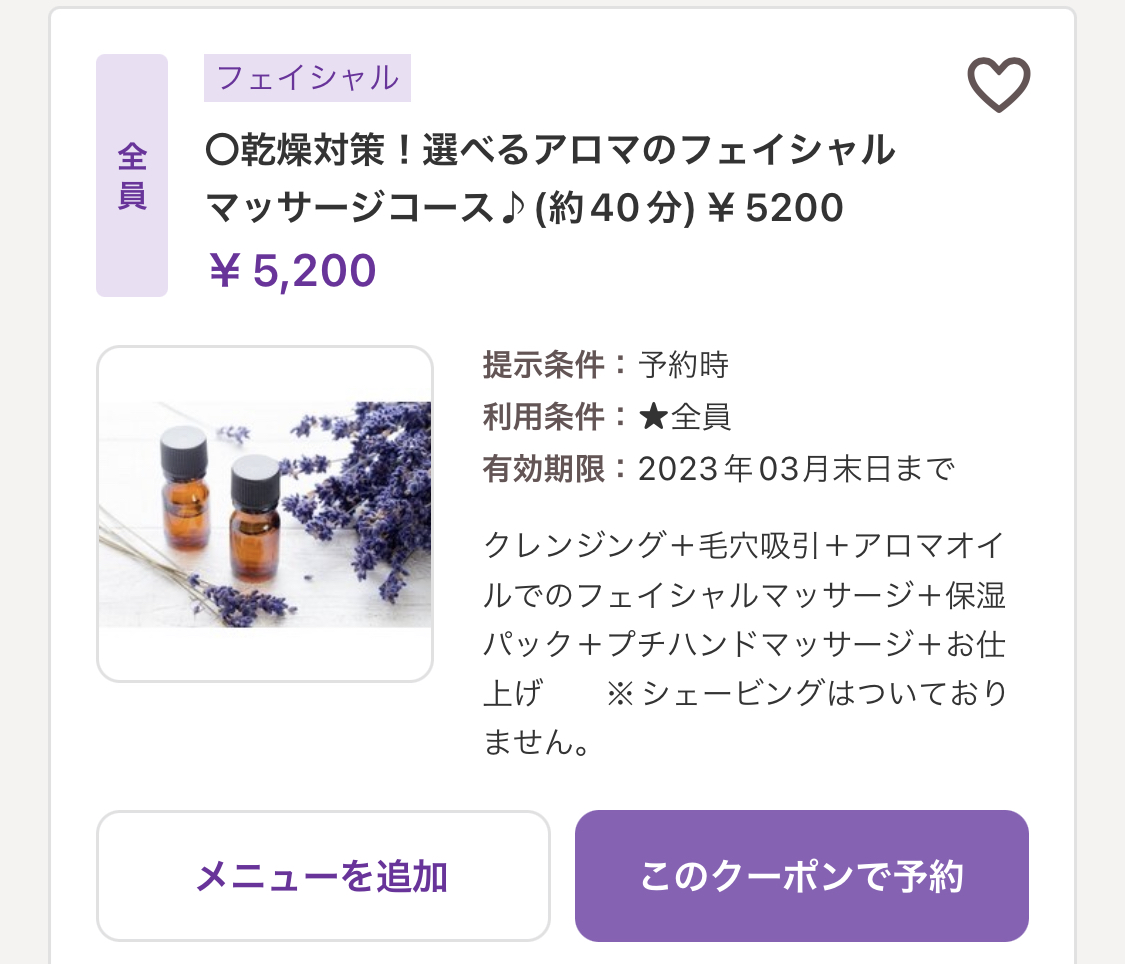This screenshot has width=1125, height=964.
Task: Select the 2023年03月末日まで expiry date
Action: (x=796, y=469)
